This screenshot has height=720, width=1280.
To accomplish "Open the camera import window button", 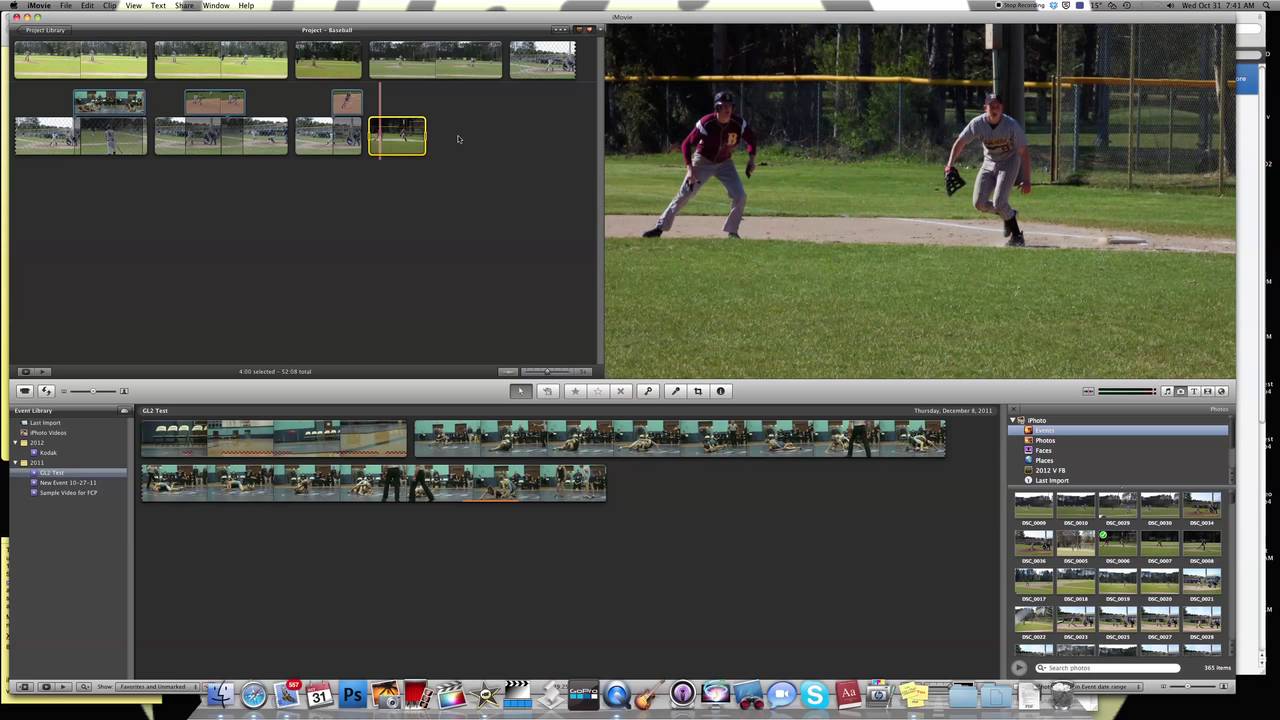I will click(x=25, y=391).
